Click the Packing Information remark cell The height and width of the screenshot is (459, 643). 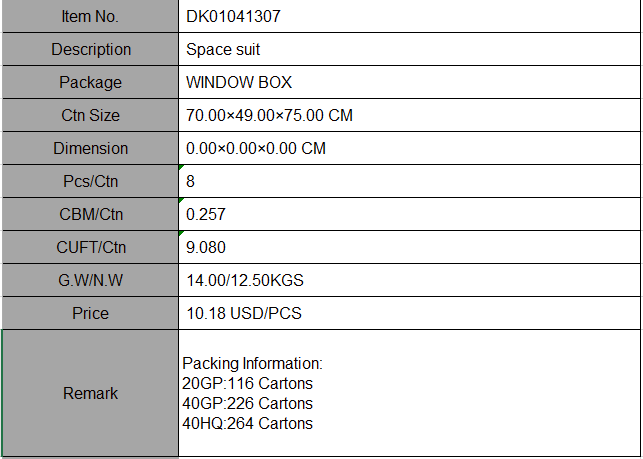(409, 393)
